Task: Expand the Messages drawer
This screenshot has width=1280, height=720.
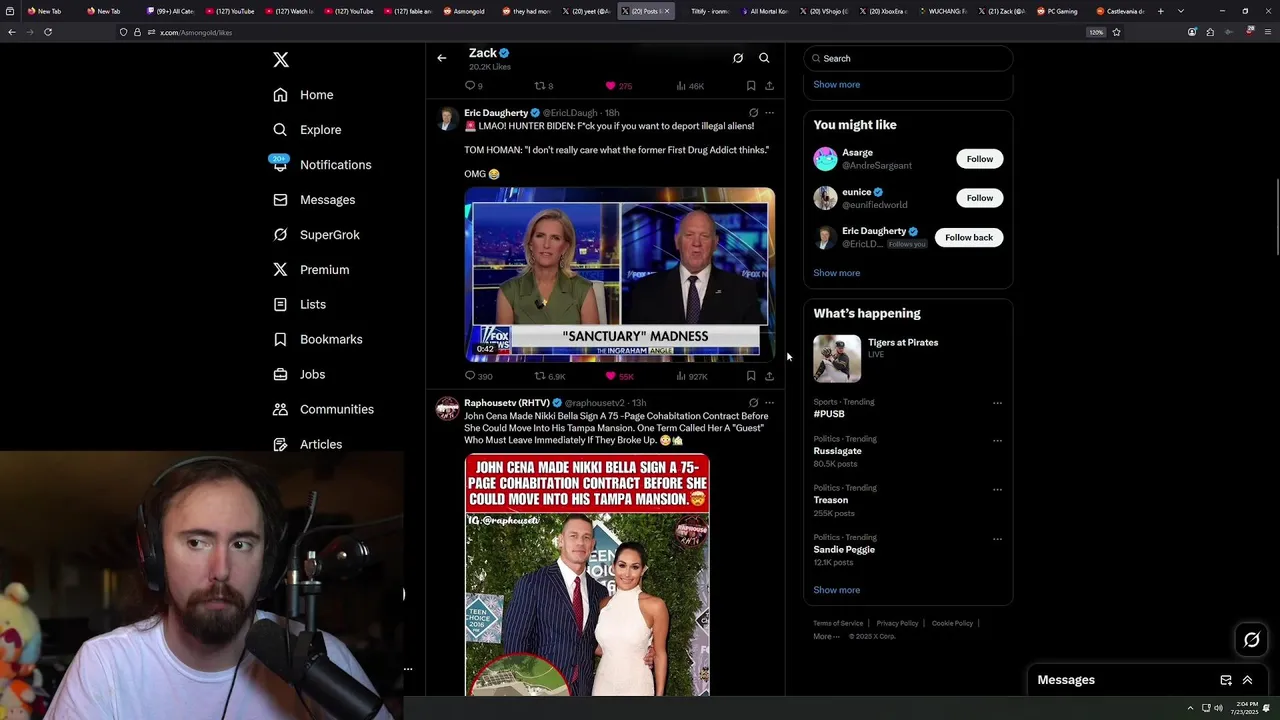Action: 1247,680
